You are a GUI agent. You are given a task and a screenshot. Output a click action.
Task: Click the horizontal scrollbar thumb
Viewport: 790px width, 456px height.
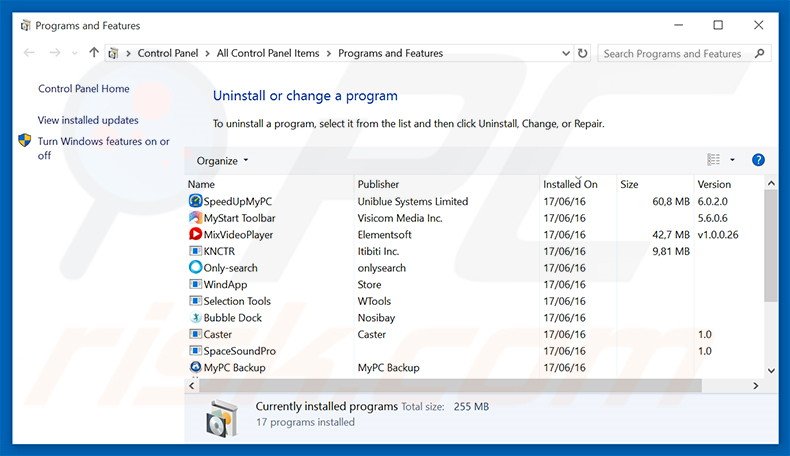coord(450,385)
